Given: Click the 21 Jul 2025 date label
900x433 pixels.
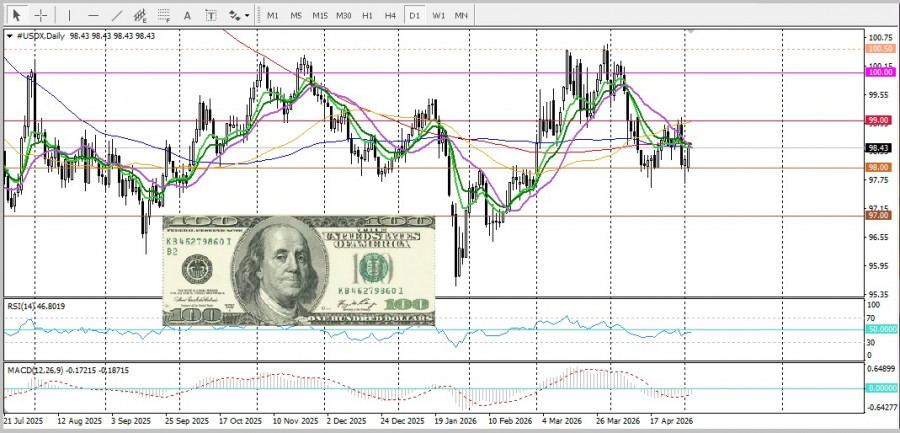Looking at the screenshot, I should coord(23,421).
